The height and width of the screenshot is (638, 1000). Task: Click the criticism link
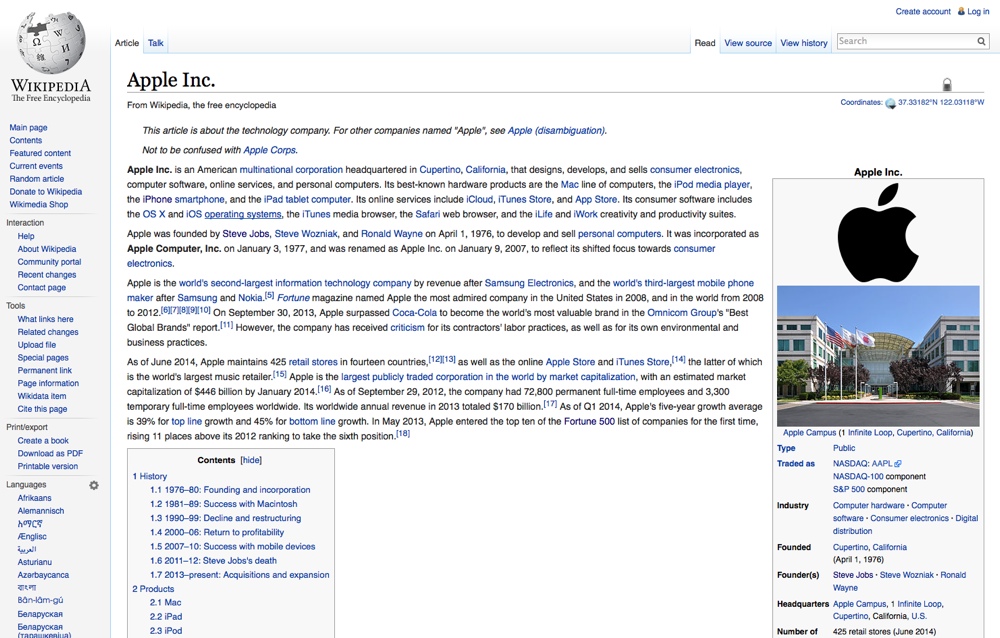pyautogui.click(x=407, y=327)
